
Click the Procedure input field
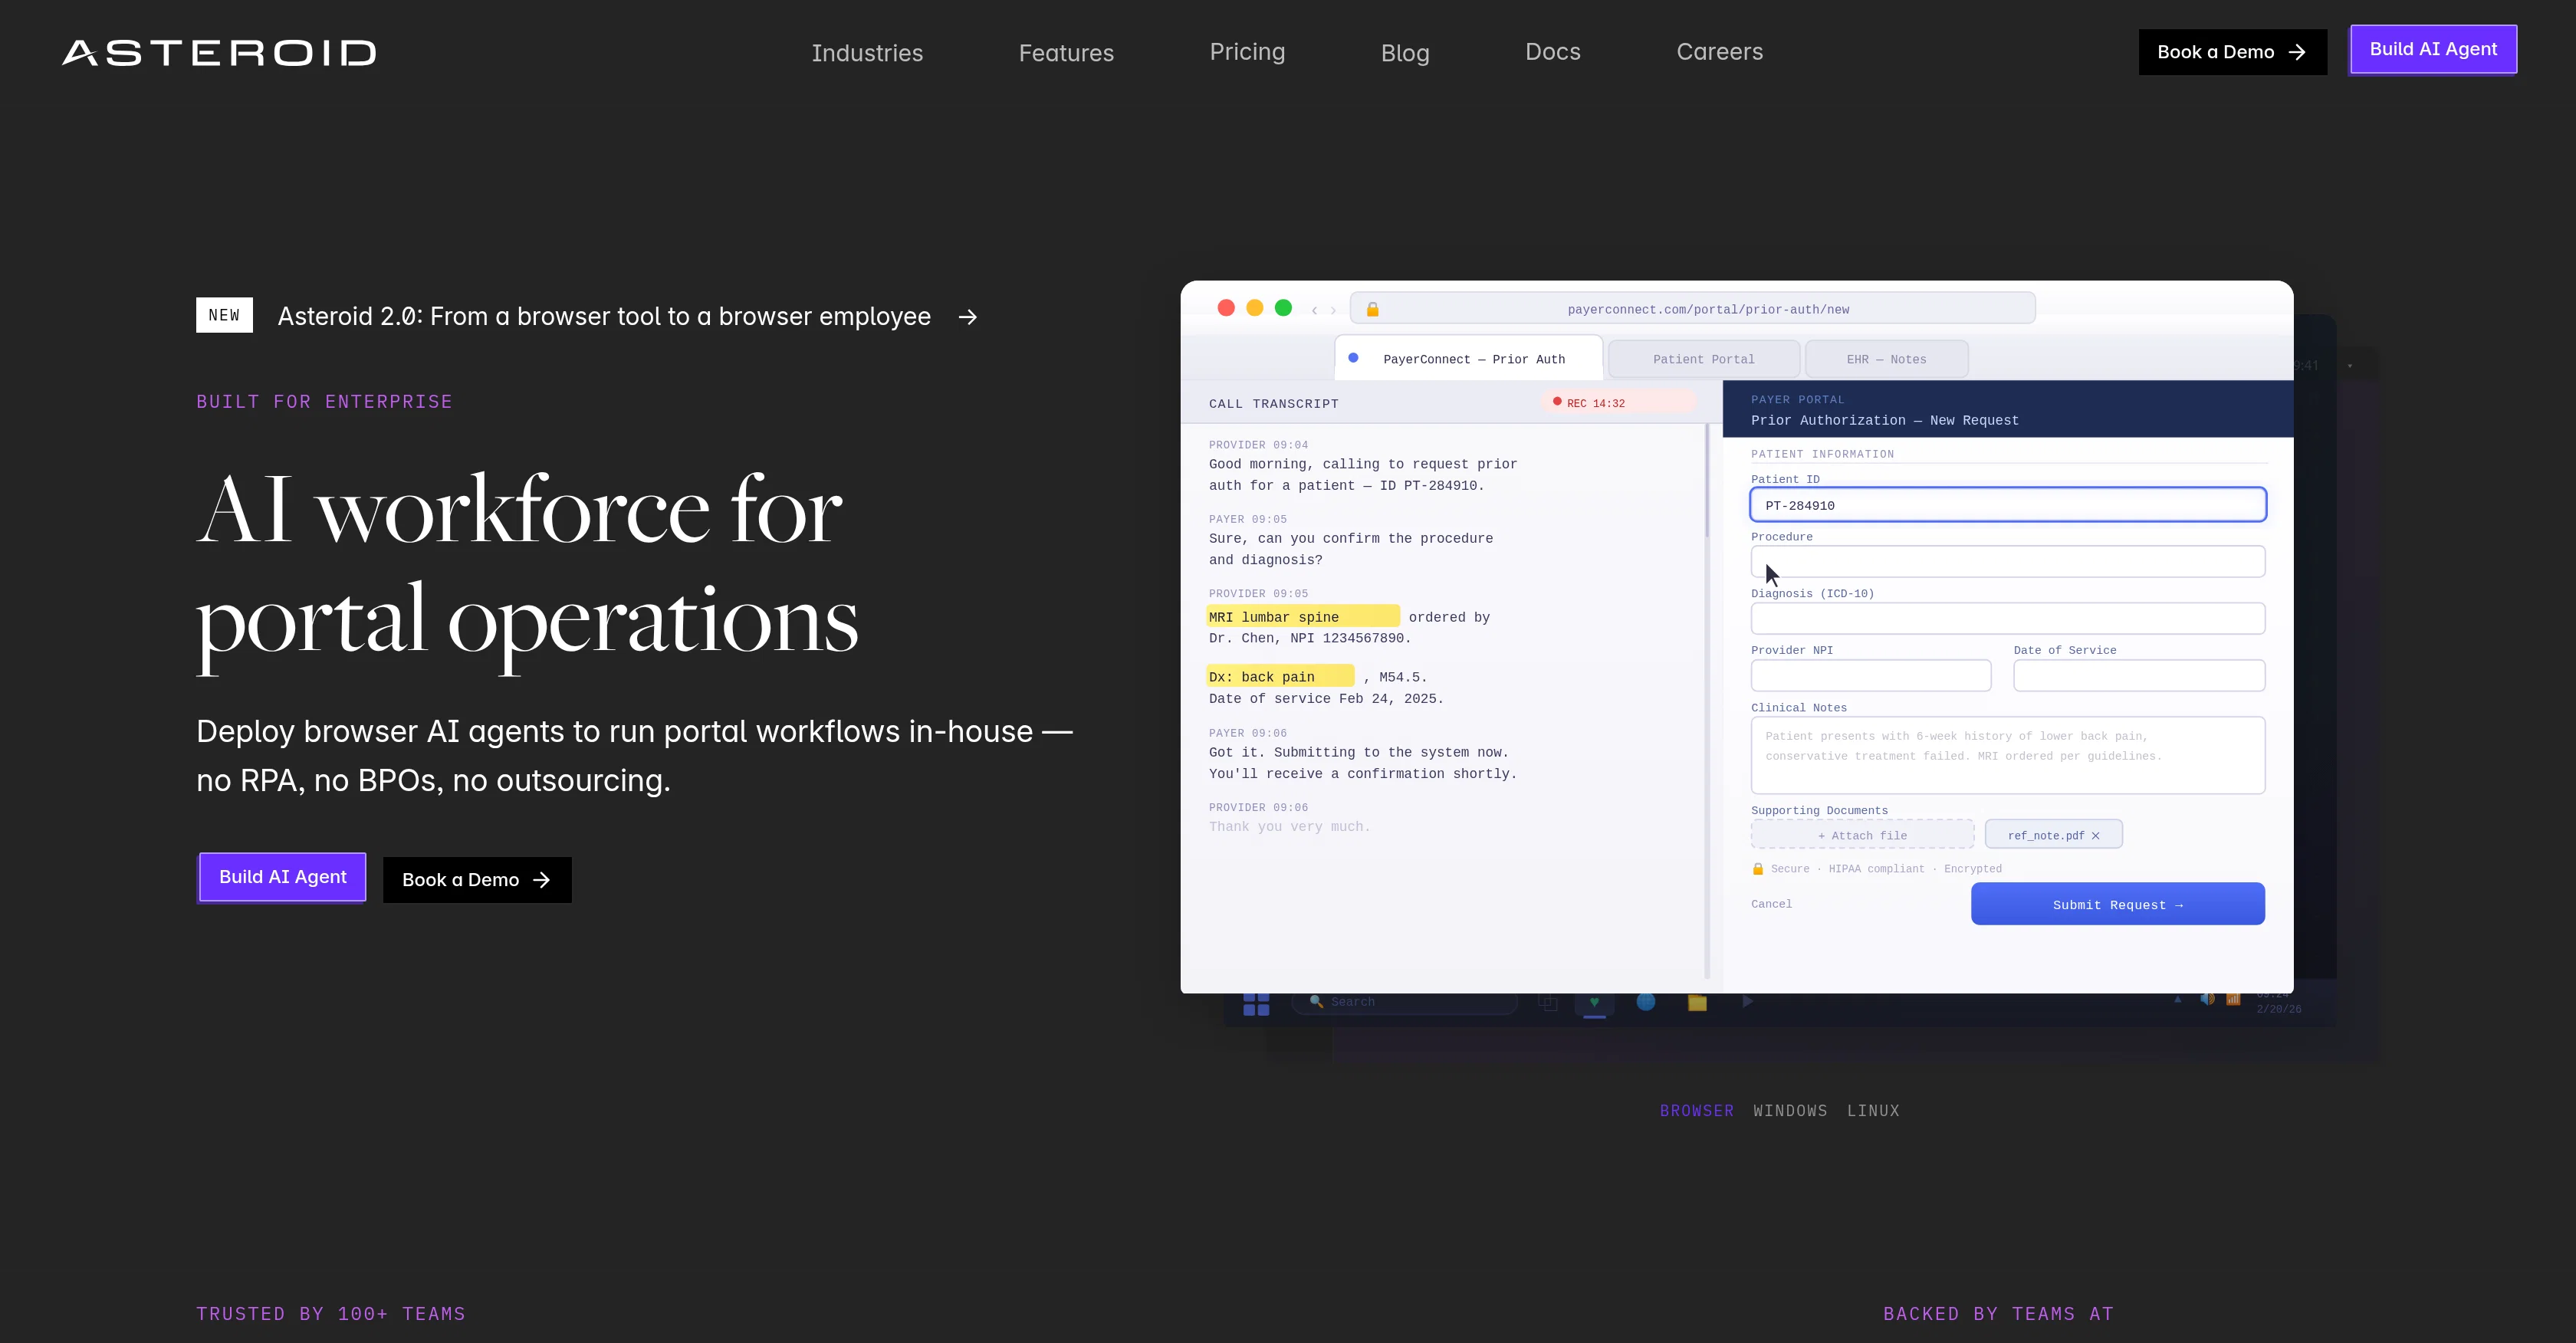(2008, 562)
